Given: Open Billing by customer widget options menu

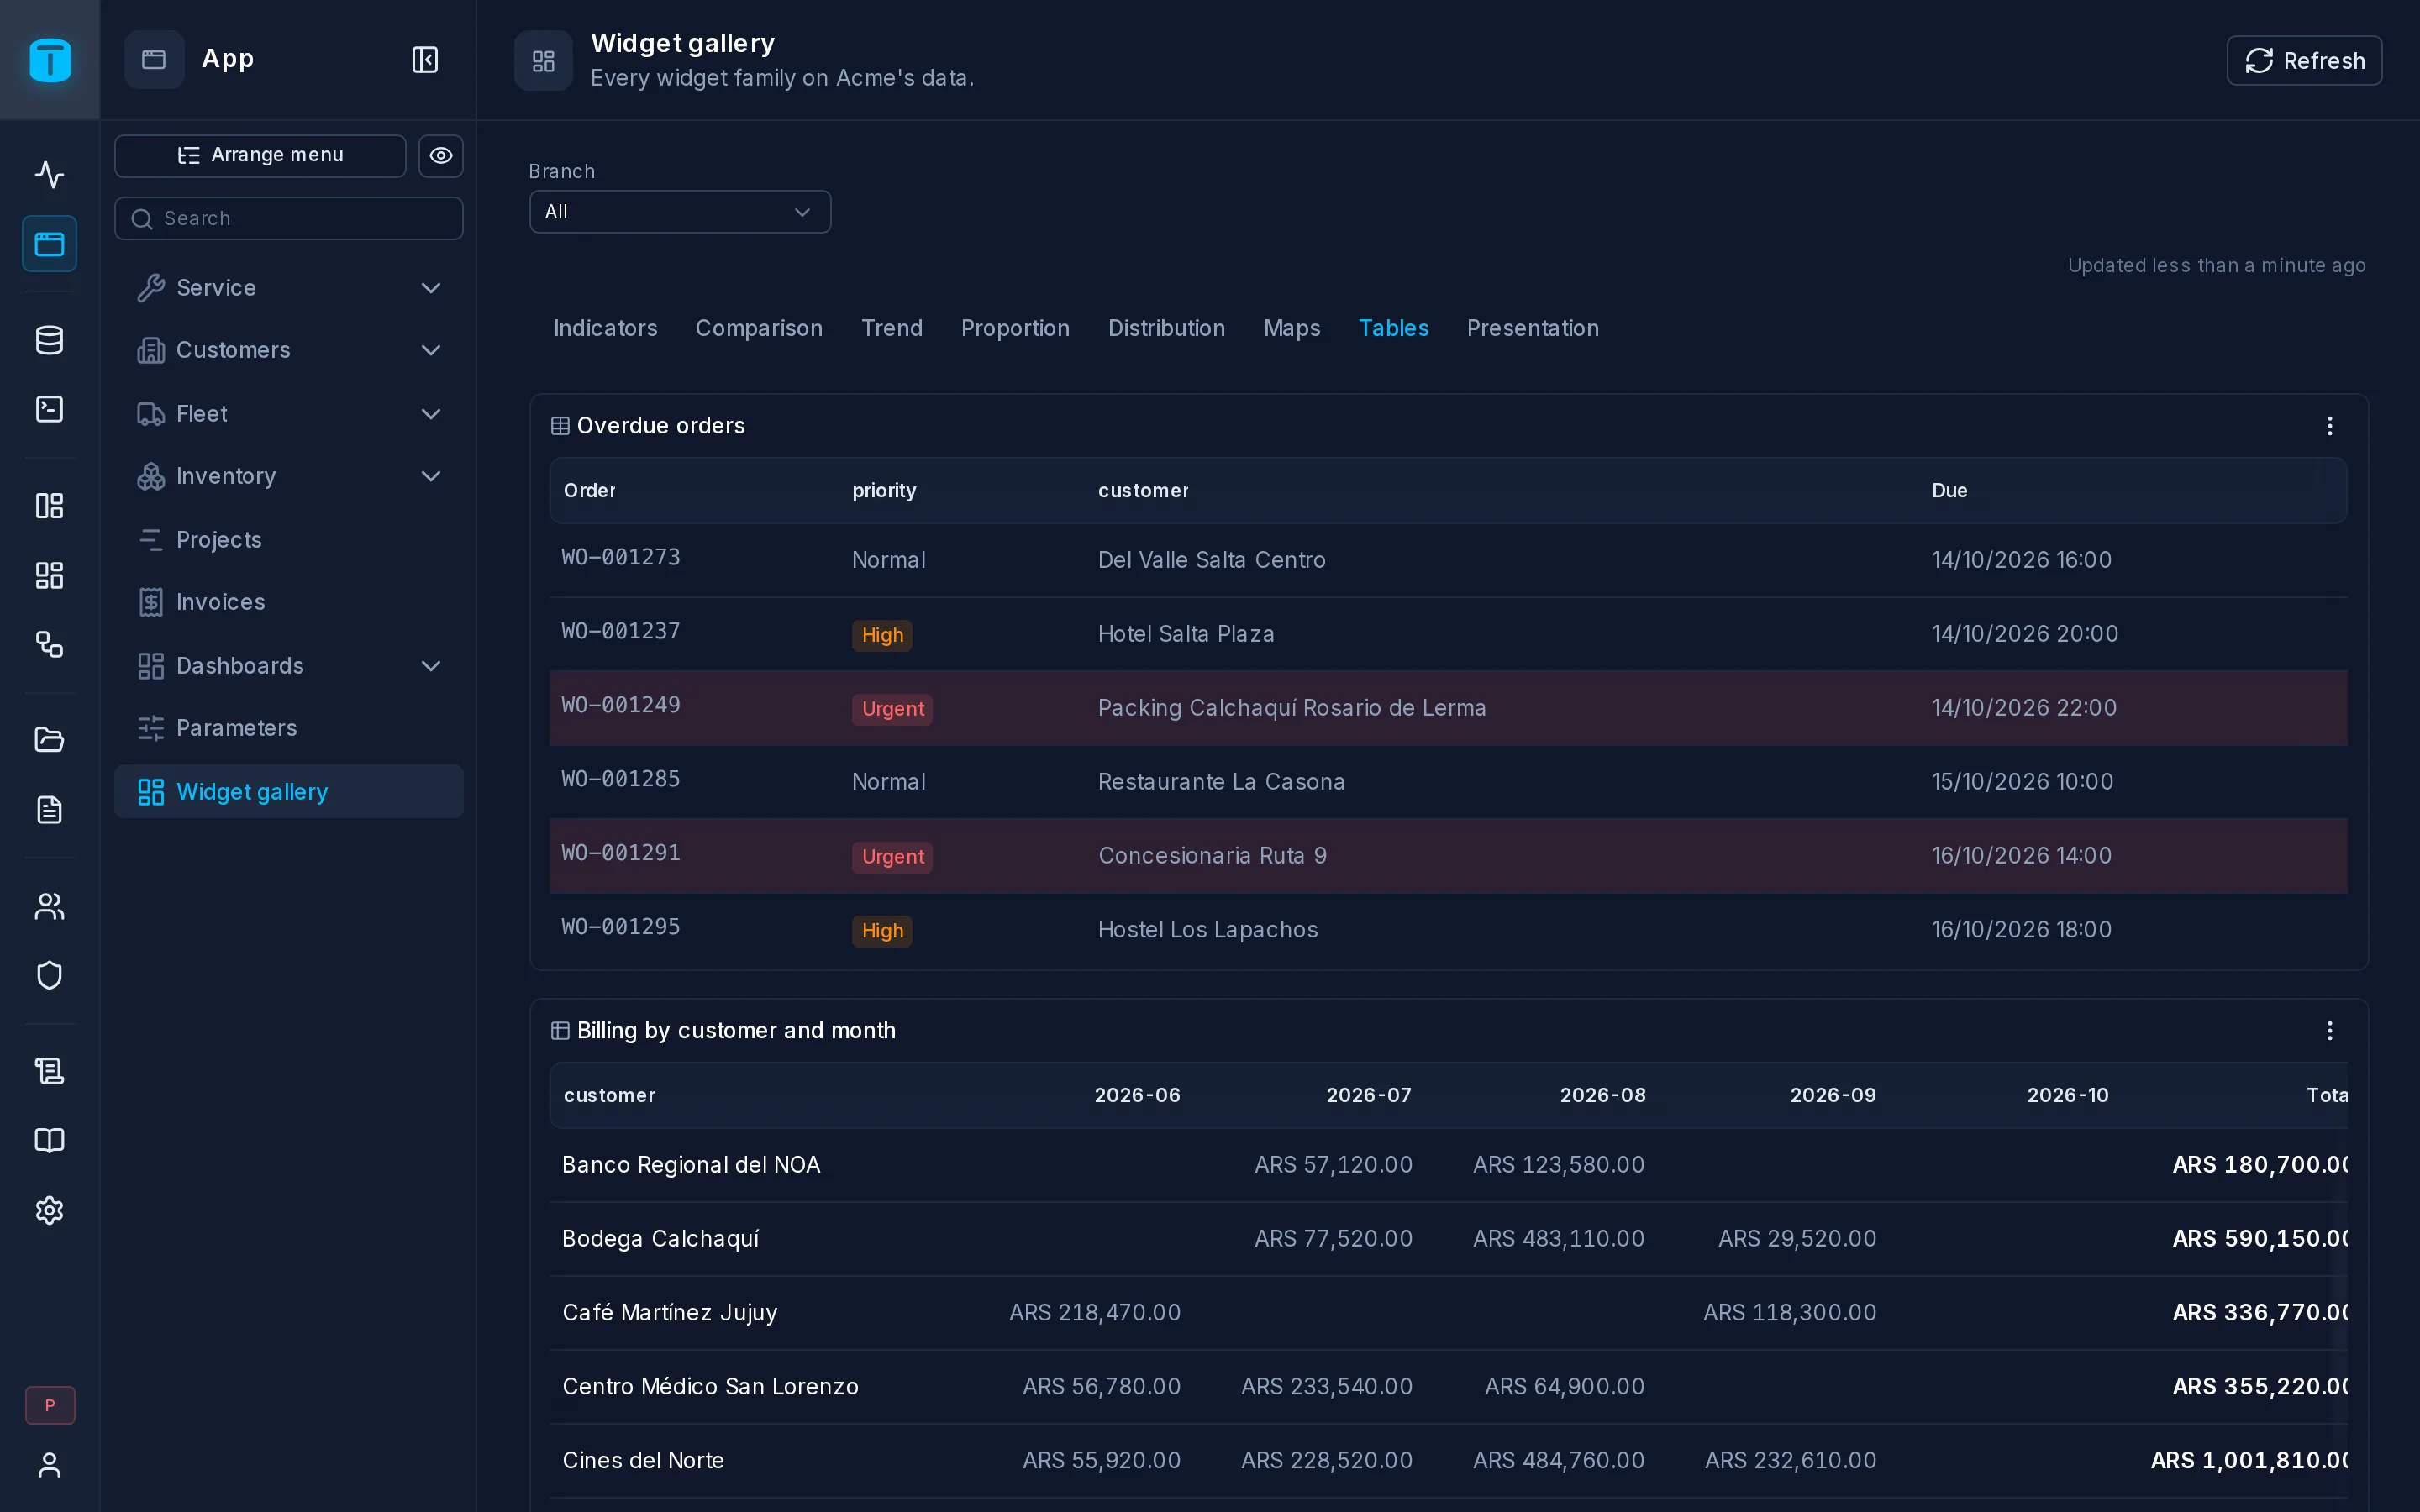Looking at the screenshot, I should (x=2329, y=1031).
